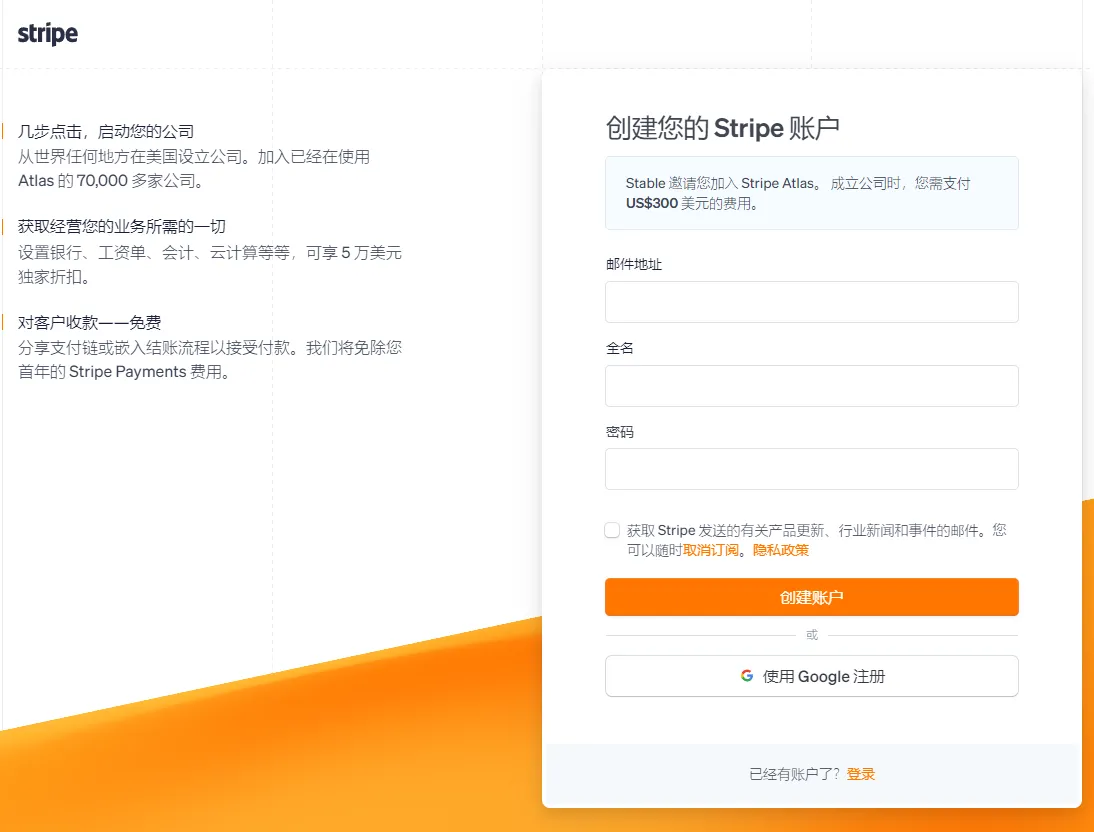Go to the 登录 login link
Screen dimensions: 1094x832
[x=860, y=774]
